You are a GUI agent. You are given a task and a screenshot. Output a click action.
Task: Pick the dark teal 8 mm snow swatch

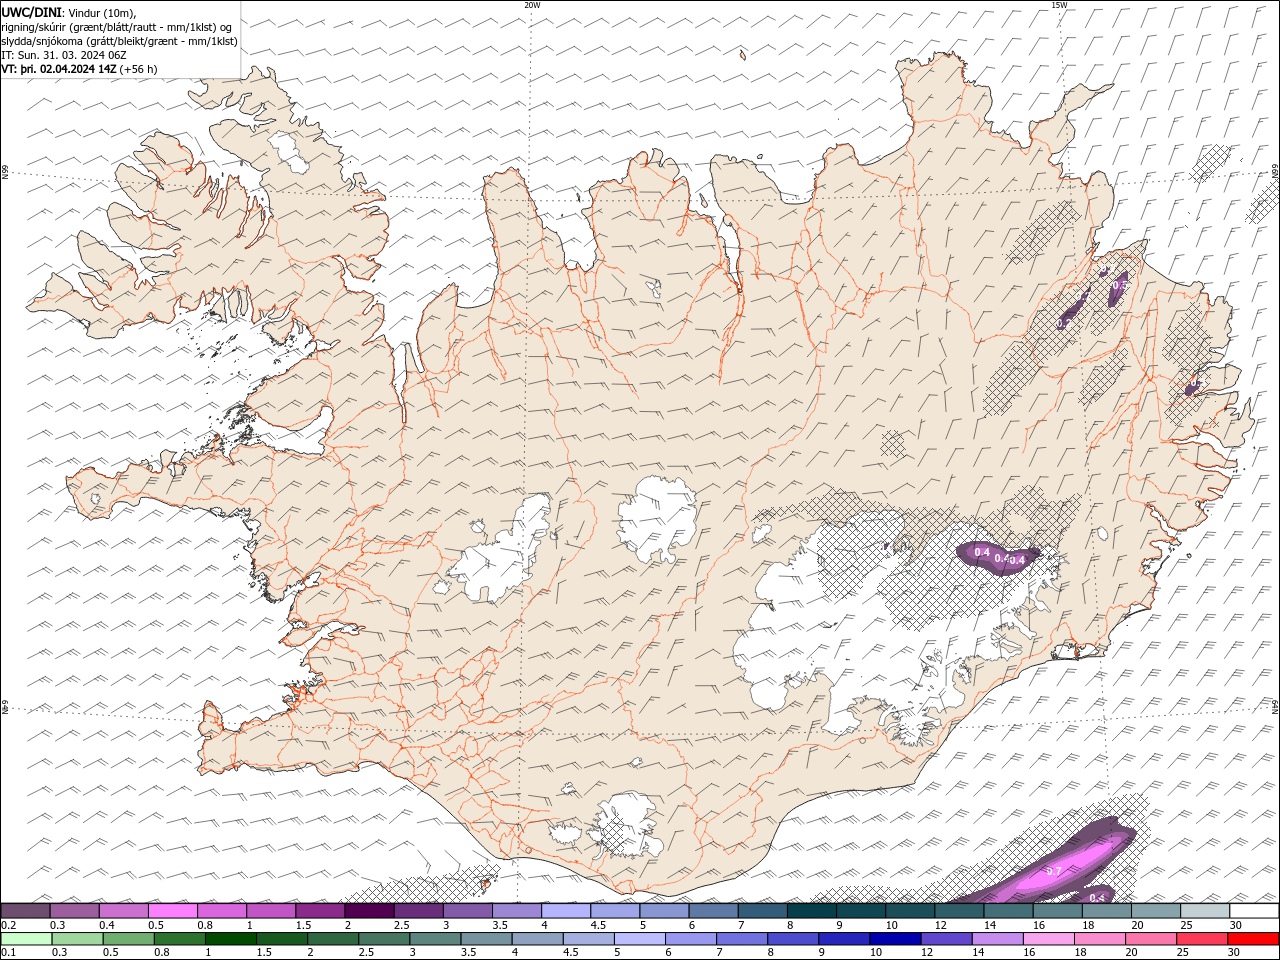[812, 910]
